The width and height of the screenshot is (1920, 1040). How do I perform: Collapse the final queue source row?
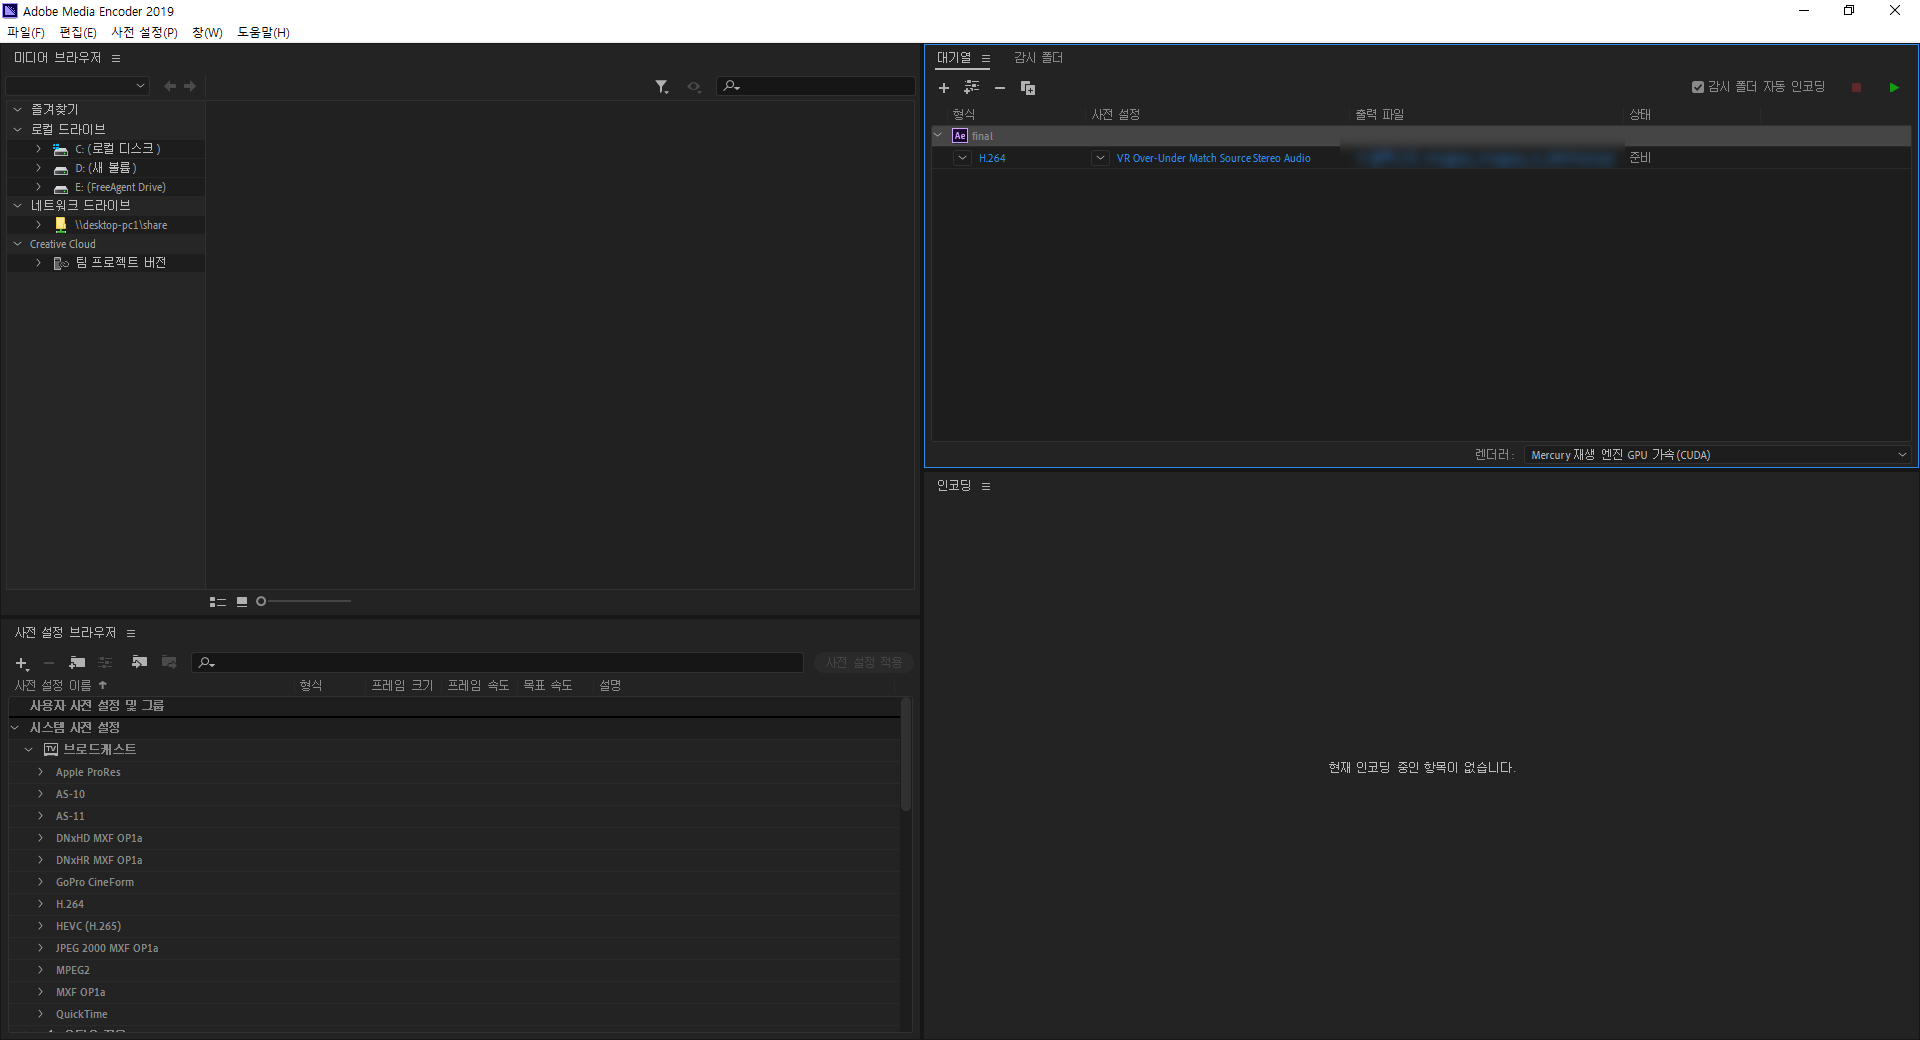(x=938, y=135)
